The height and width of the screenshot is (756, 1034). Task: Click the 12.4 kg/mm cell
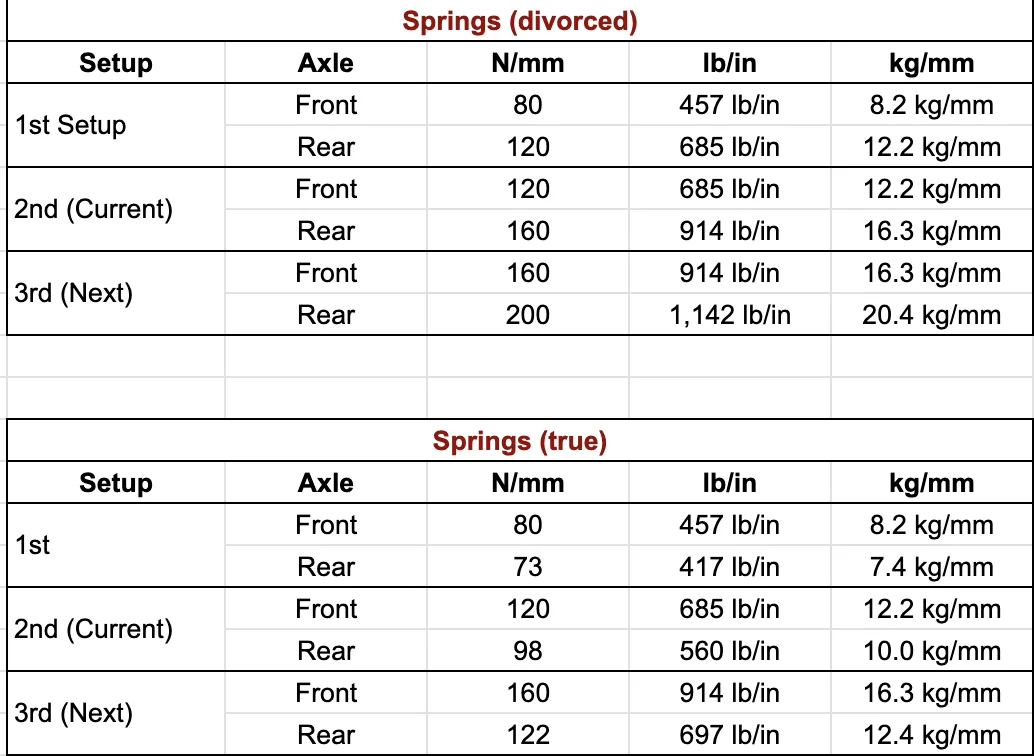click(x=932, y=734)
